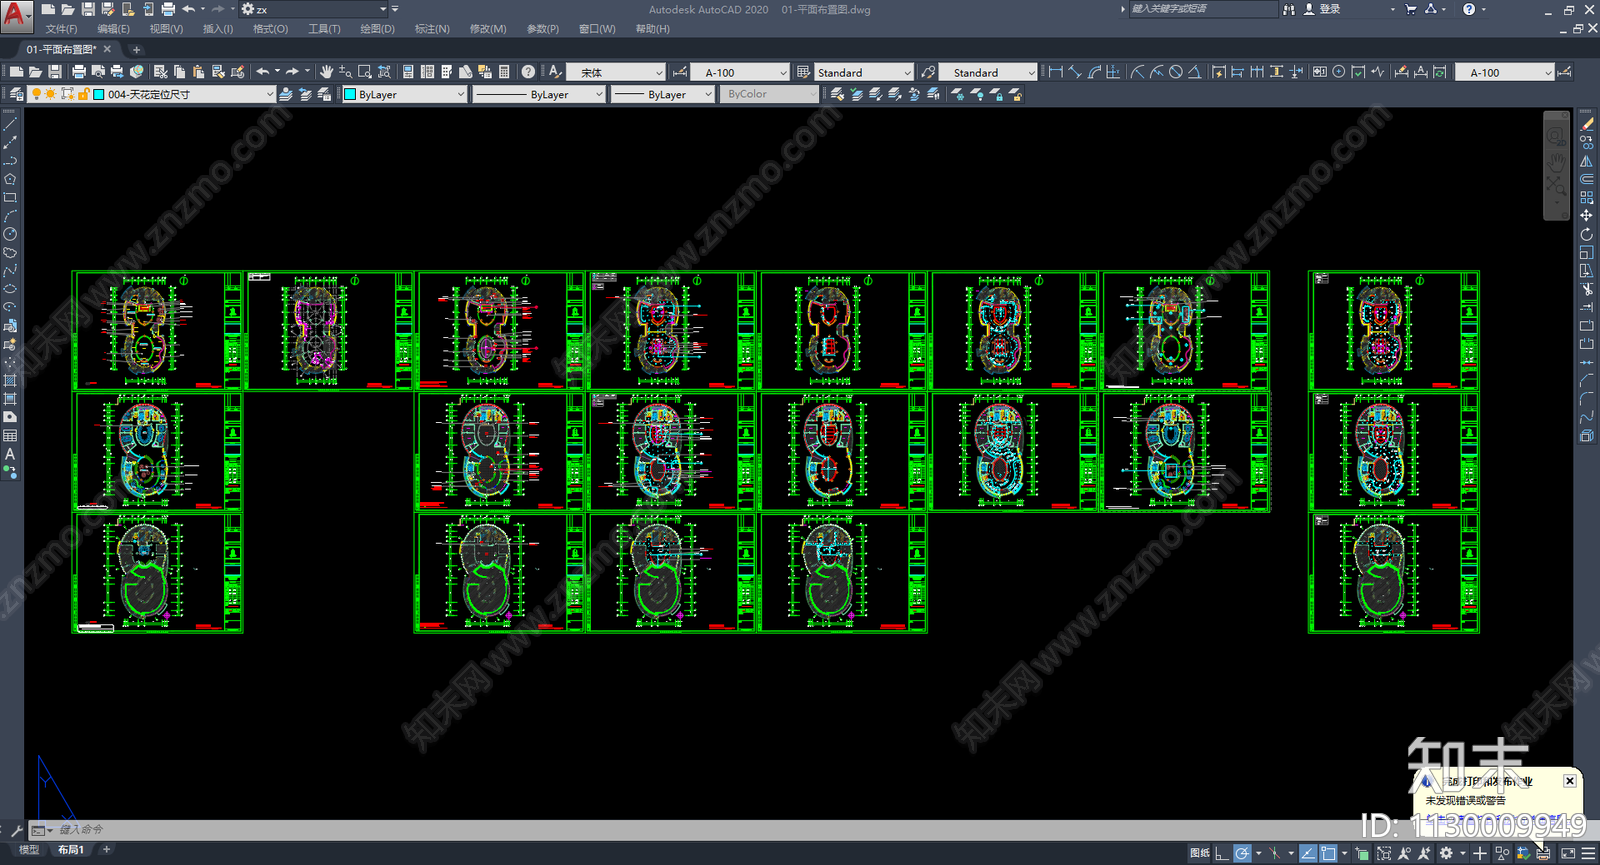Select the Line tool in draw toolbar
The width and height of the screenshot is (1600, 865).
pos(10,124)
